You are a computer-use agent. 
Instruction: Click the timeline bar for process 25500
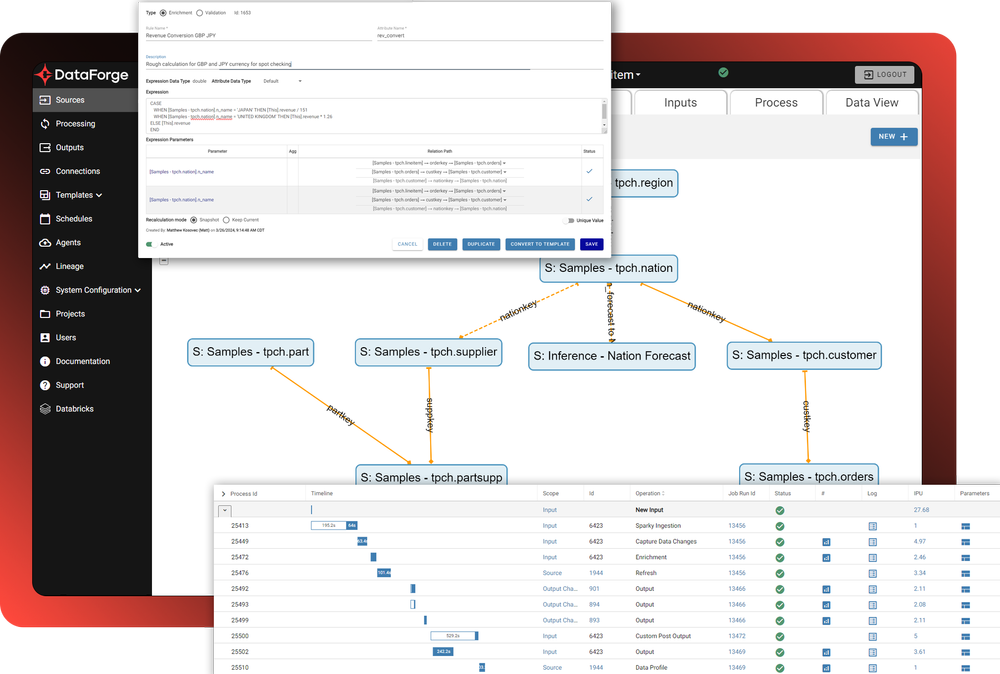[x=452, y=635]
